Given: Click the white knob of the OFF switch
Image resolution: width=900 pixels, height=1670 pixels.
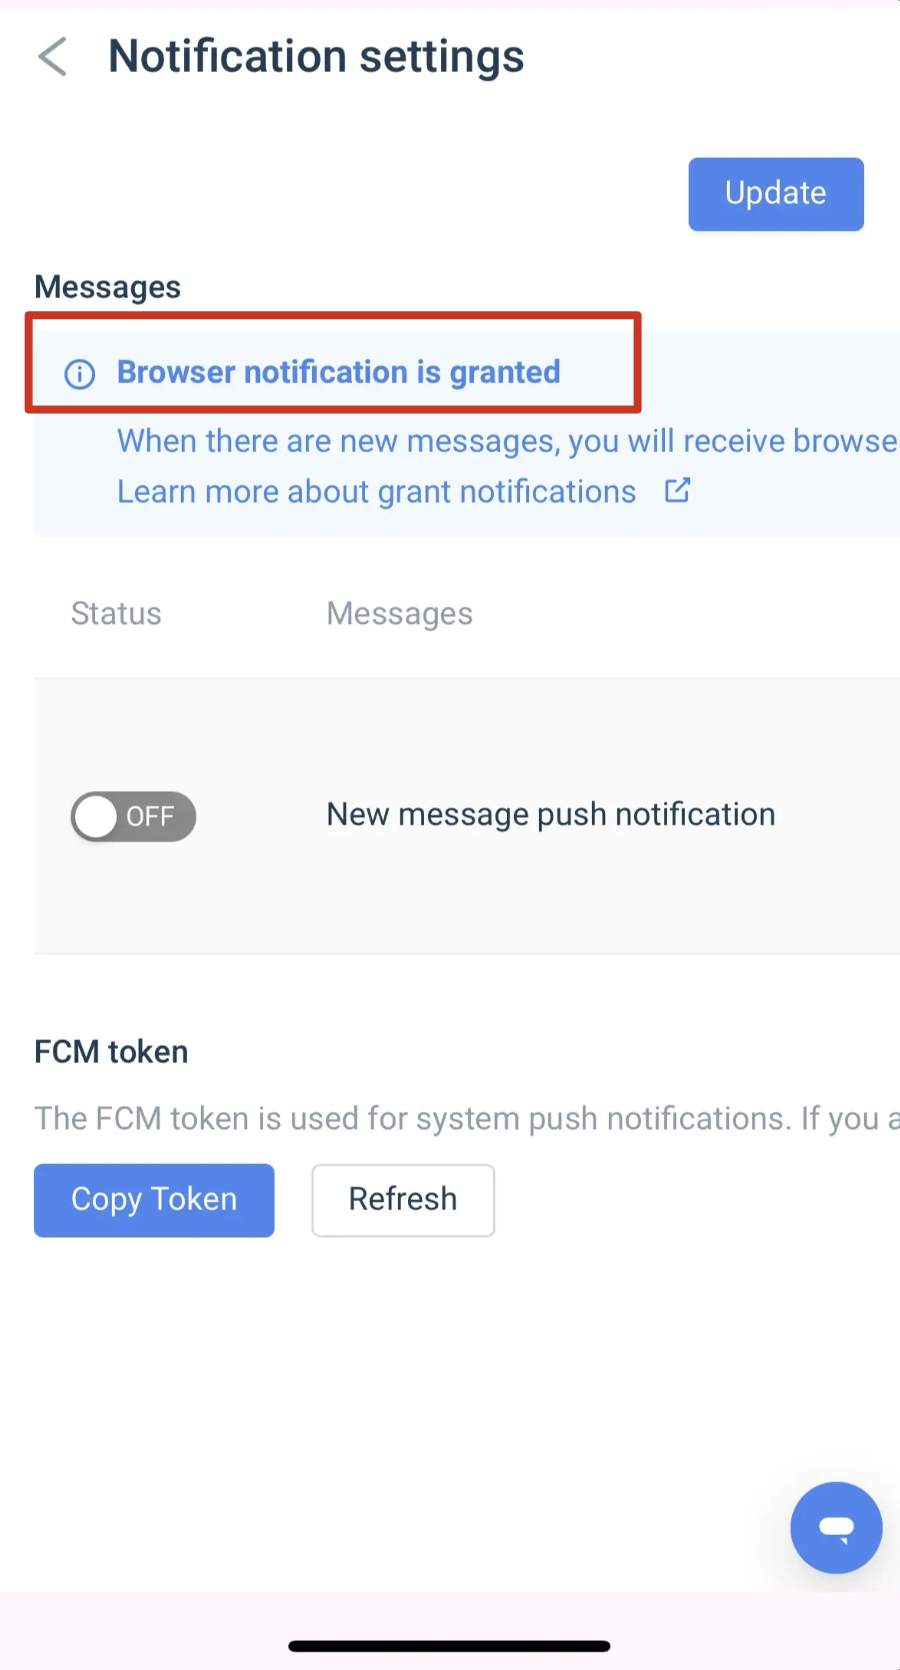Looking at the screenshot, I should click(x=96, y=817).
